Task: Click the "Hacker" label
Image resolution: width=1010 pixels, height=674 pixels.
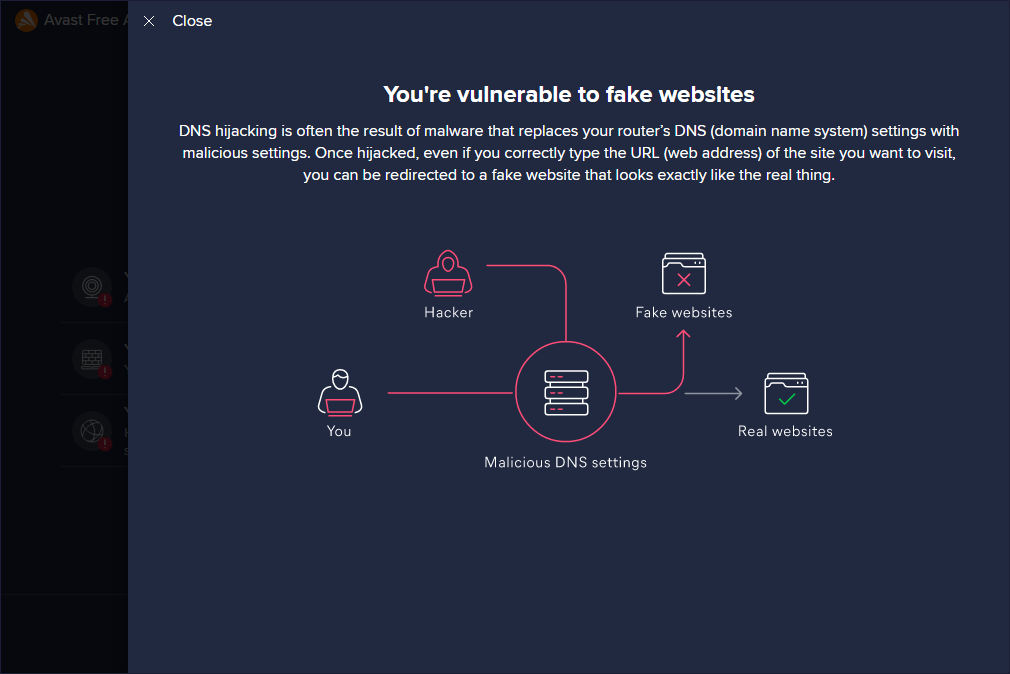Action: (x=448, y=313)
